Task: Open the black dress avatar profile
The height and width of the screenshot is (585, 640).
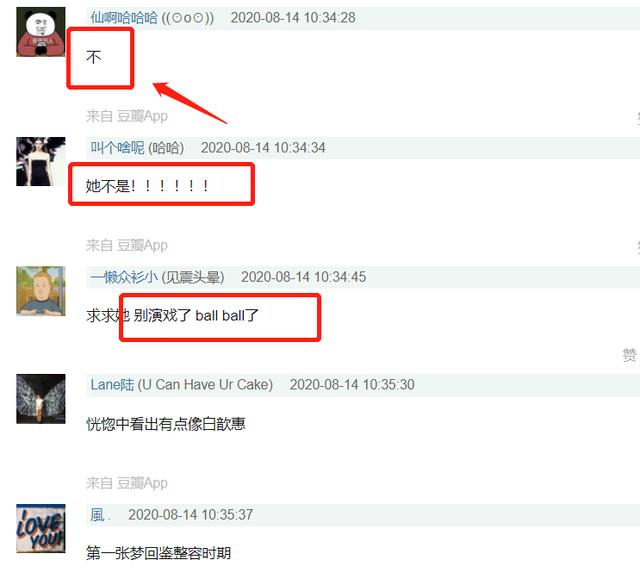Action: pyautogui.click(x=40, y=162)
